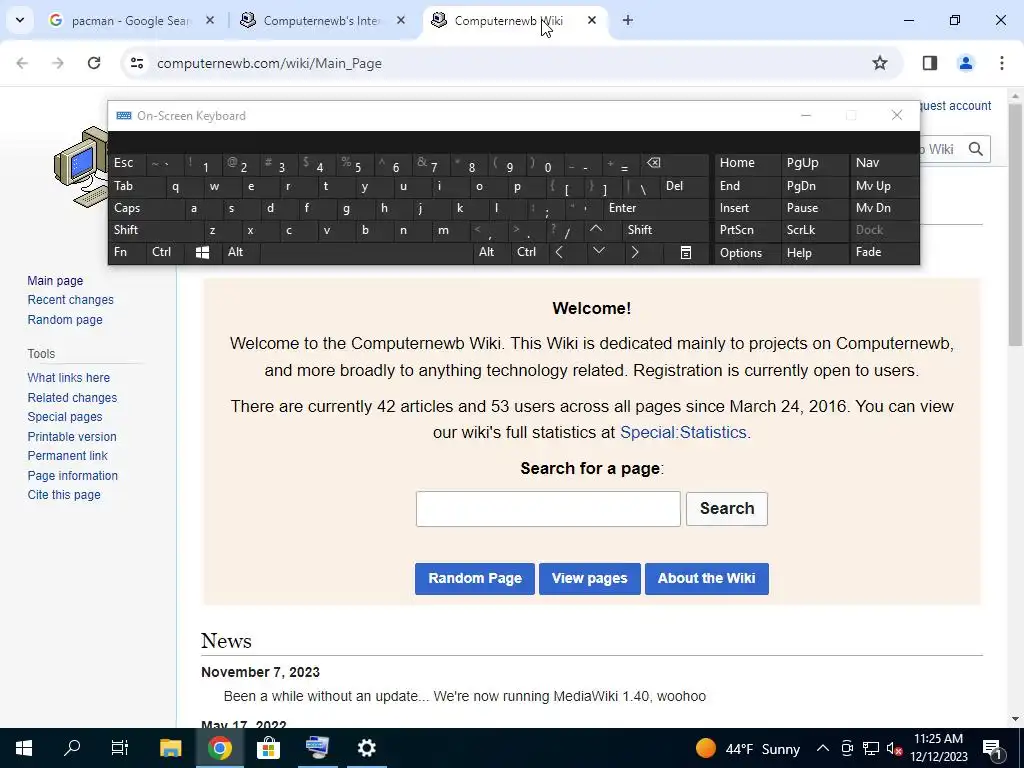Click the View pages button
Viewport: 1024px width, 768px height.
590,579
